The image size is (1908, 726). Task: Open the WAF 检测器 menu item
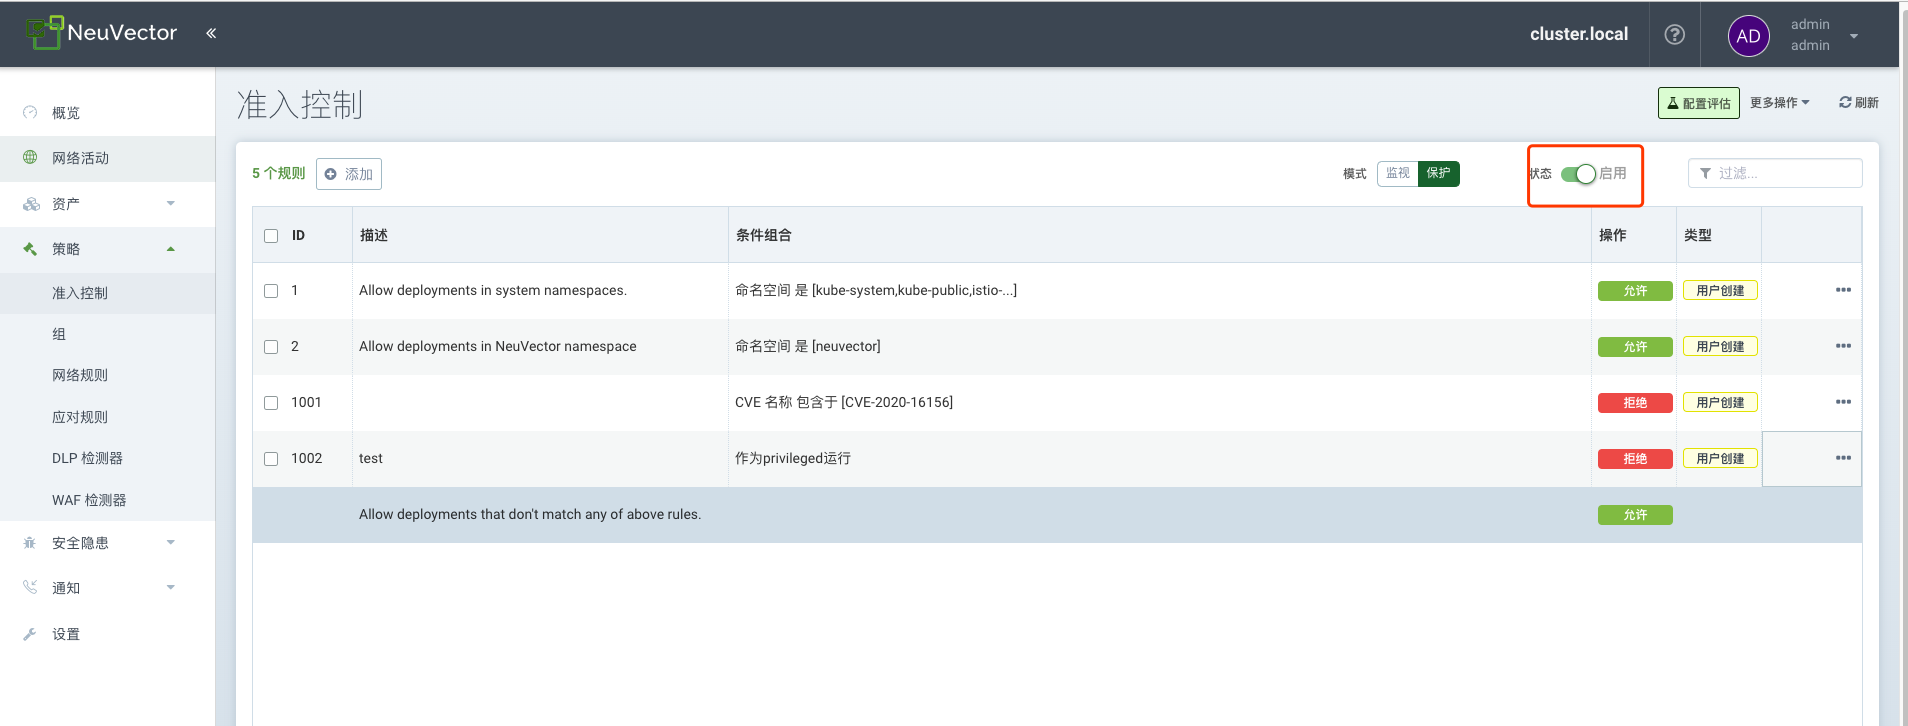[x=89, y=500]
